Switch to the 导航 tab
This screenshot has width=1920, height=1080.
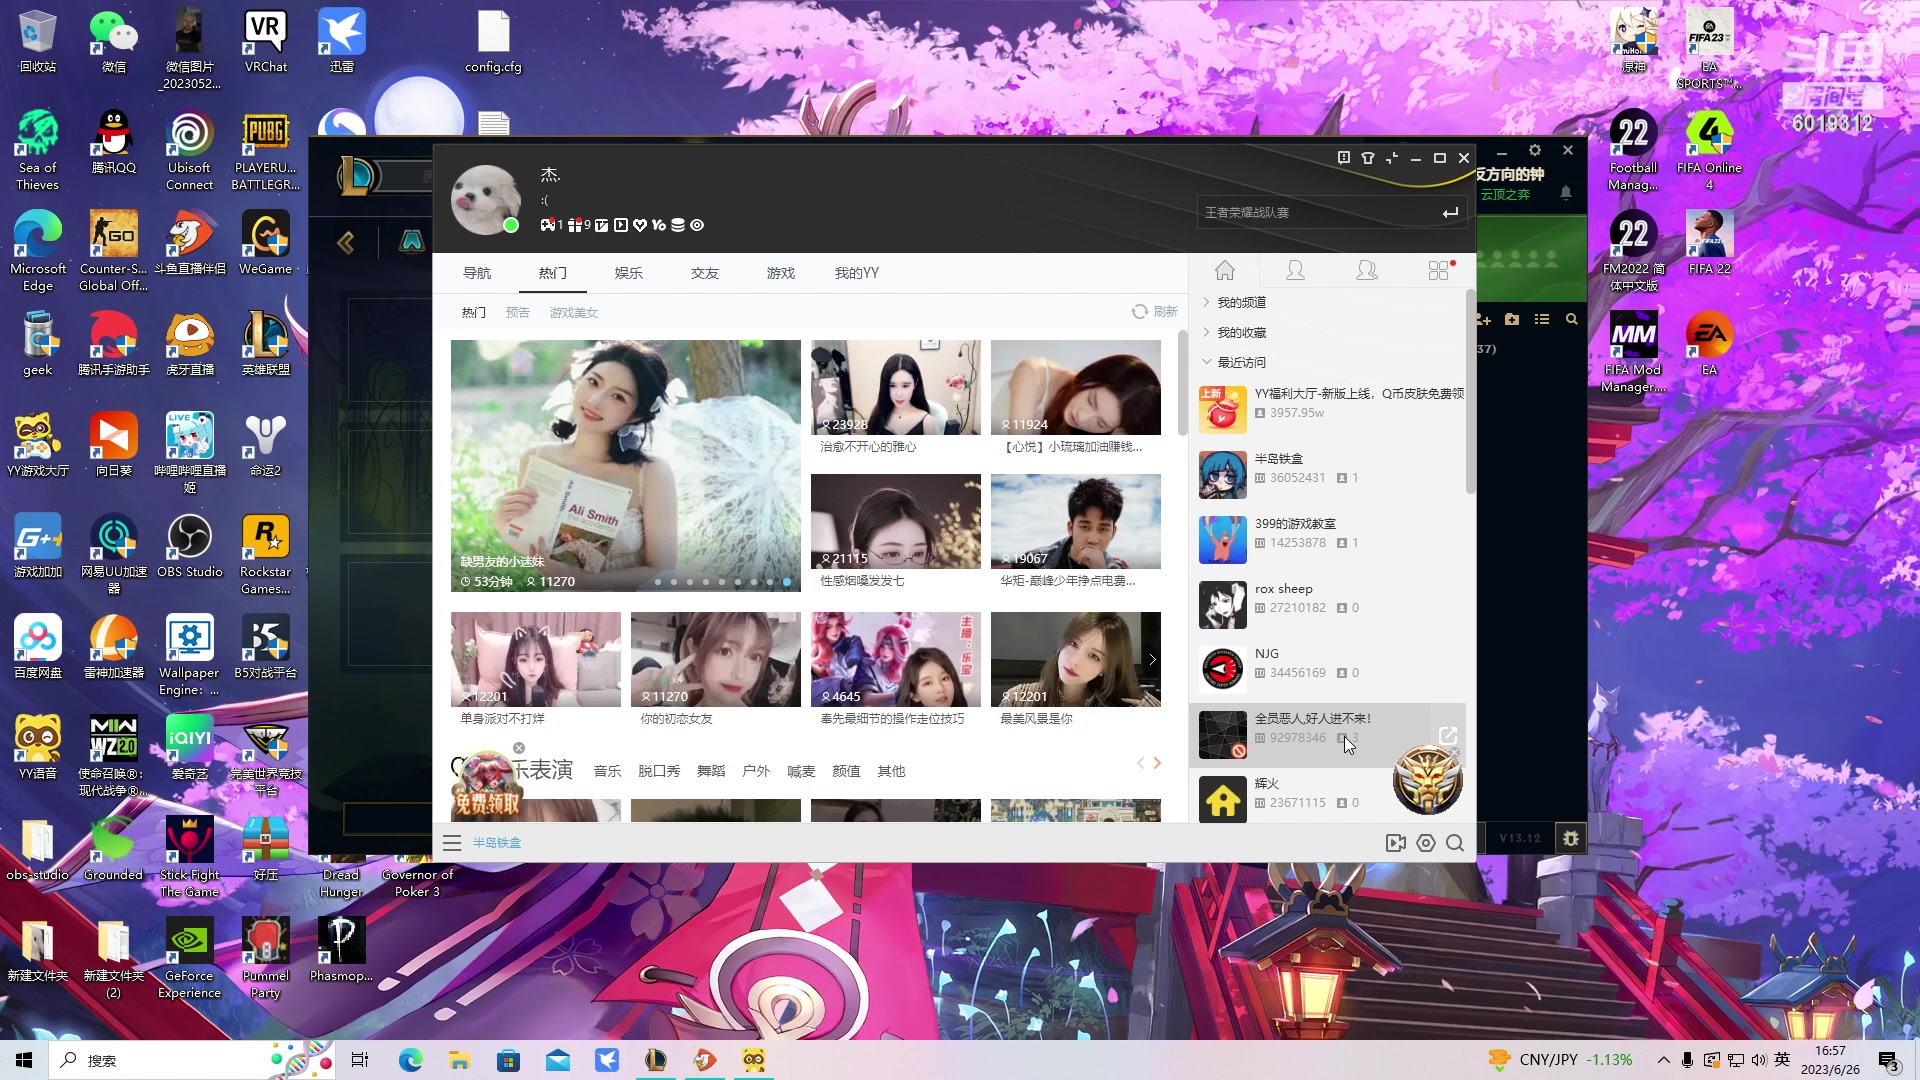click(x=477, y=273)
